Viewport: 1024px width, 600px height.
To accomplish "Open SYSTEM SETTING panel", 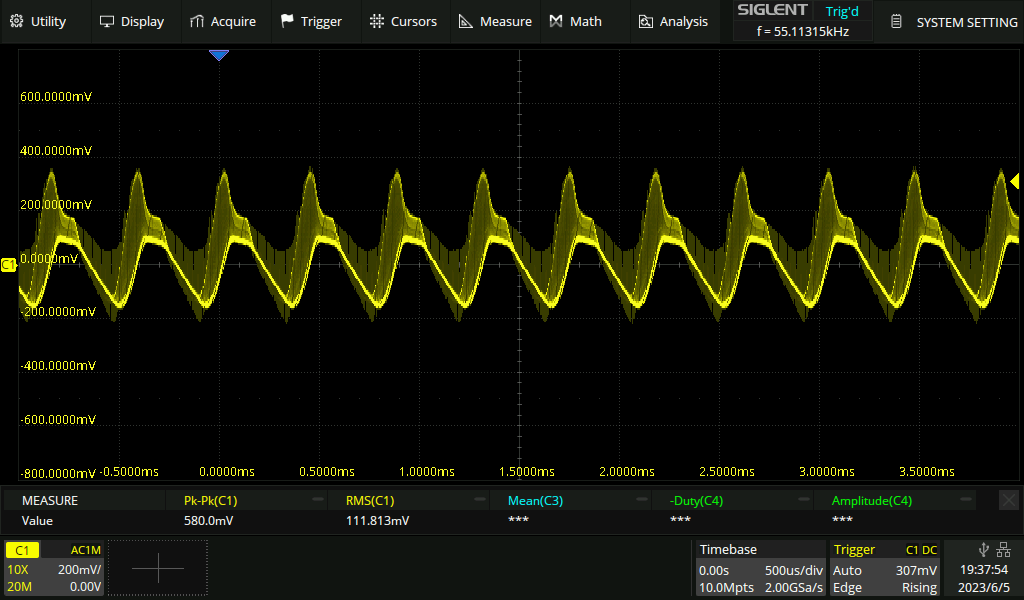I will click(953, 21).
